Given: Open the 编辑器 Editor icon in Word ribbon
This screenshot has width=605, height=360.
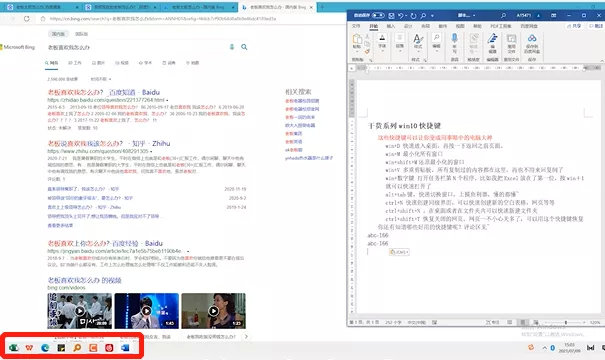Looking at the screenshot, I should click(x=492, y=39).
